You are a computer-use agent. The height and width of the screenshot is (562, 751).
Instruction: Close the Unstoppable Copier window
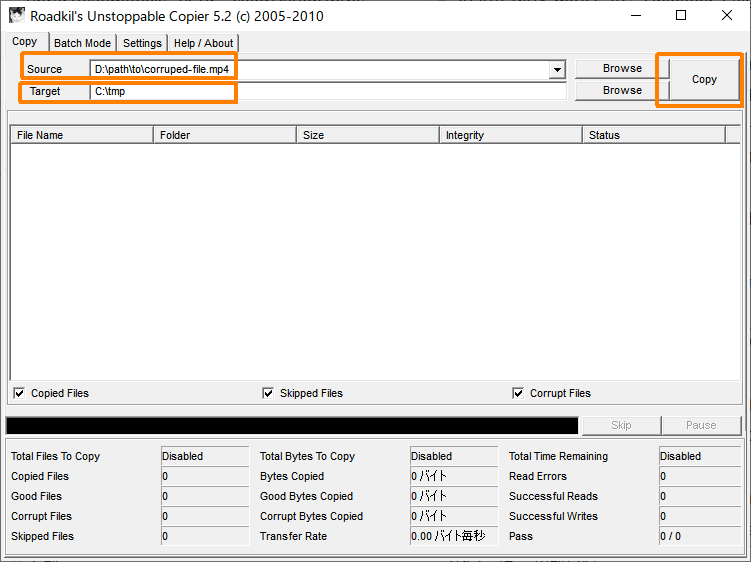(727, 16)
